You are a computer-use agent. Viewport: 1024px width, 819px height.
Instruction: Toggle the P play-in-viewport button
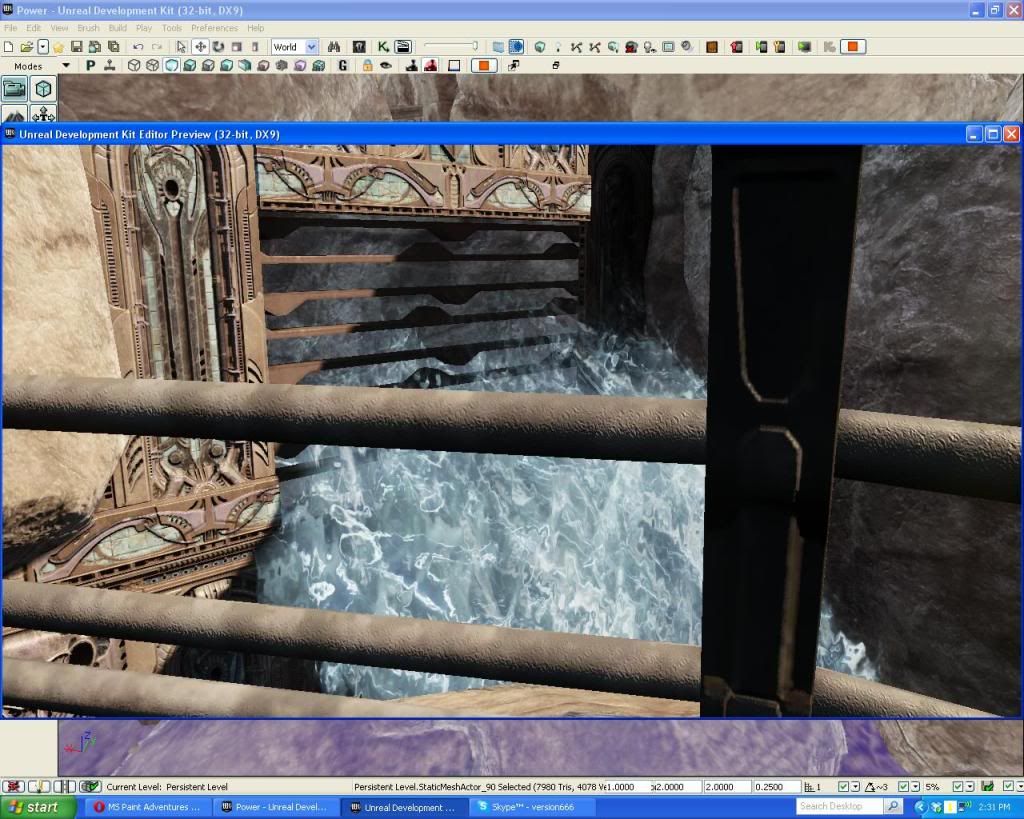coord(90,65)
